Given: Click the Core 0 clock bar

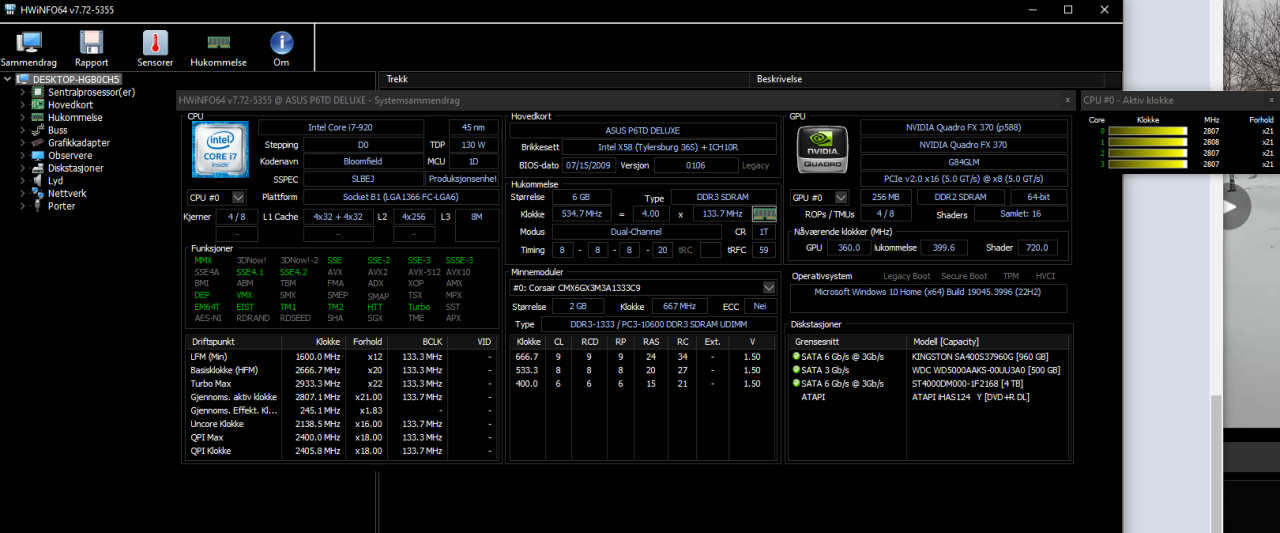Looking at the screenshot, I should (x=1147, y=131).
